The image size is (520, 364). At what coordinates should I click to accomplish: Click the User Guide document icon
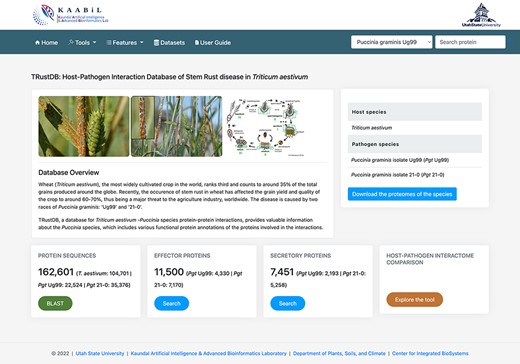click(x=197, y=42)
